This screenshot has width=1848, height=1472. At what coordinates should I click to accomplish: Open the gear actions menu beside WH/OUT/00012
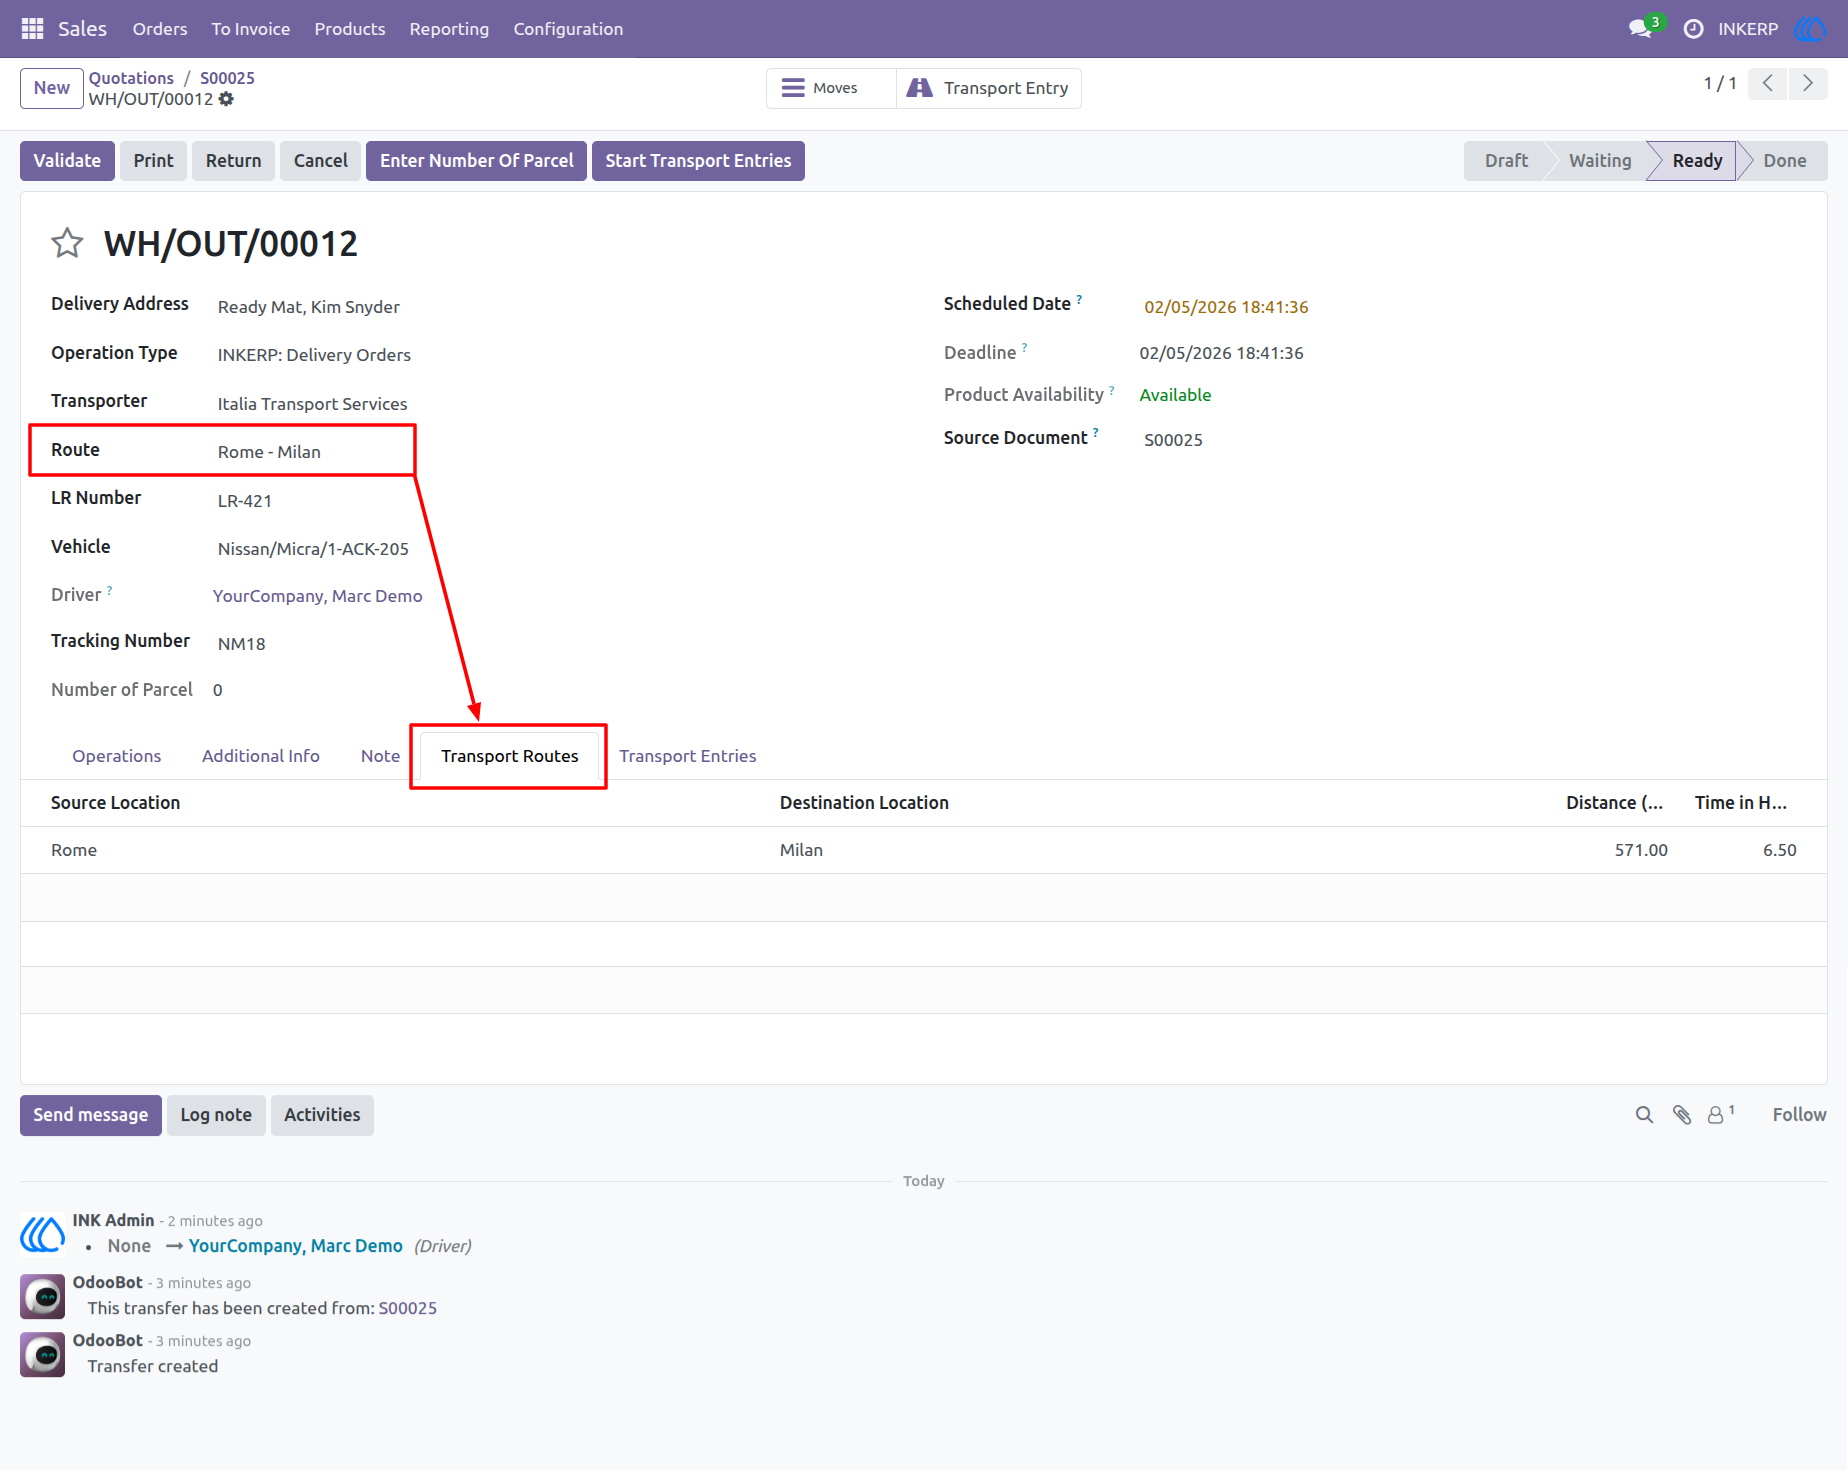tap(226, 99)
